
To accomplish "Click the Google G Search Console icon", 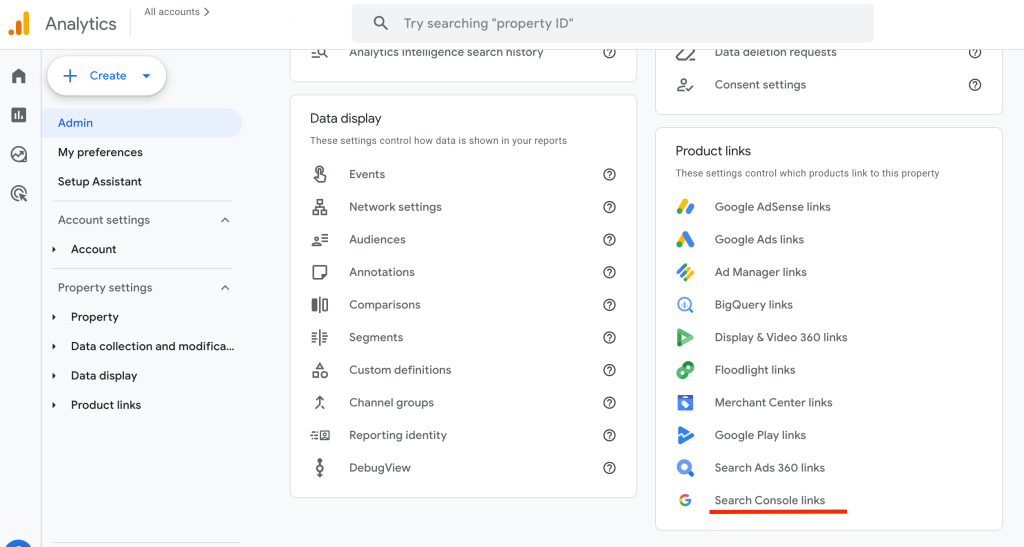I will (685, 501).
